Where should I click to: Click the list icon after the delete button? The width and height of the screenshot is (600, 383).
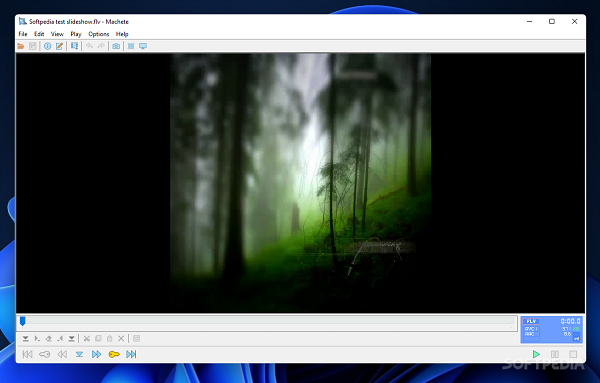[x=136, y=339]
